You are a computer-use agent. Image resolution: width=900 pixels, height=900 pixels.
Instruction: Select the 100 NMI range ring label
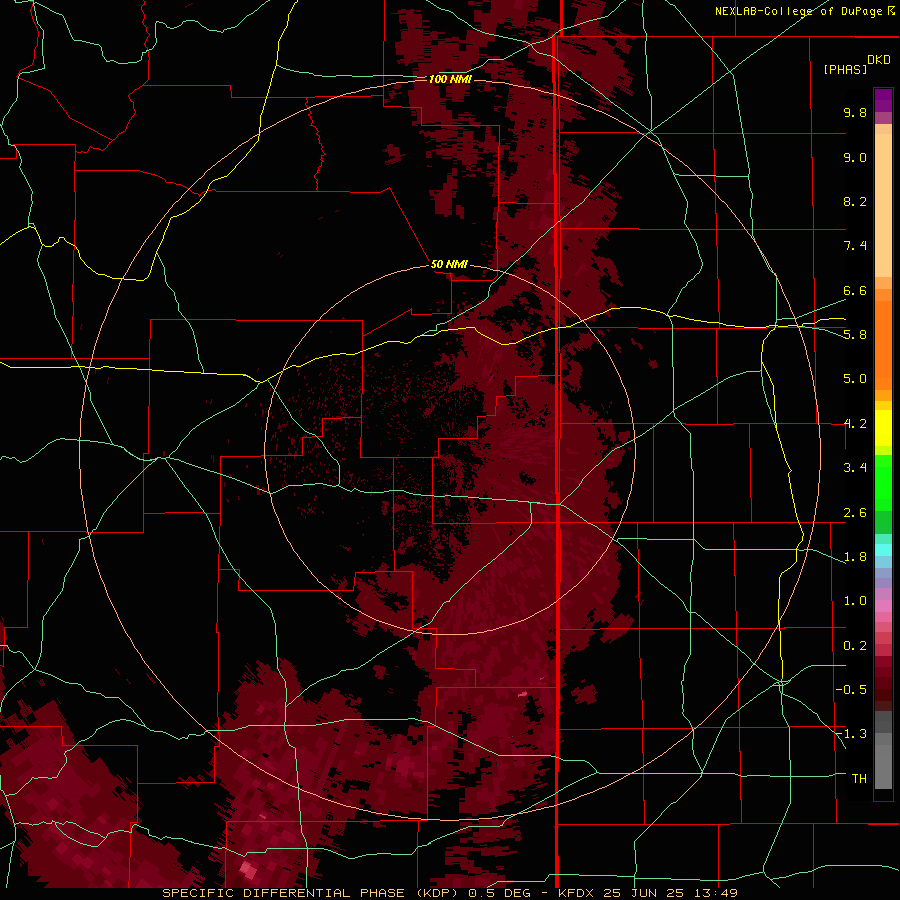[450, 79]
